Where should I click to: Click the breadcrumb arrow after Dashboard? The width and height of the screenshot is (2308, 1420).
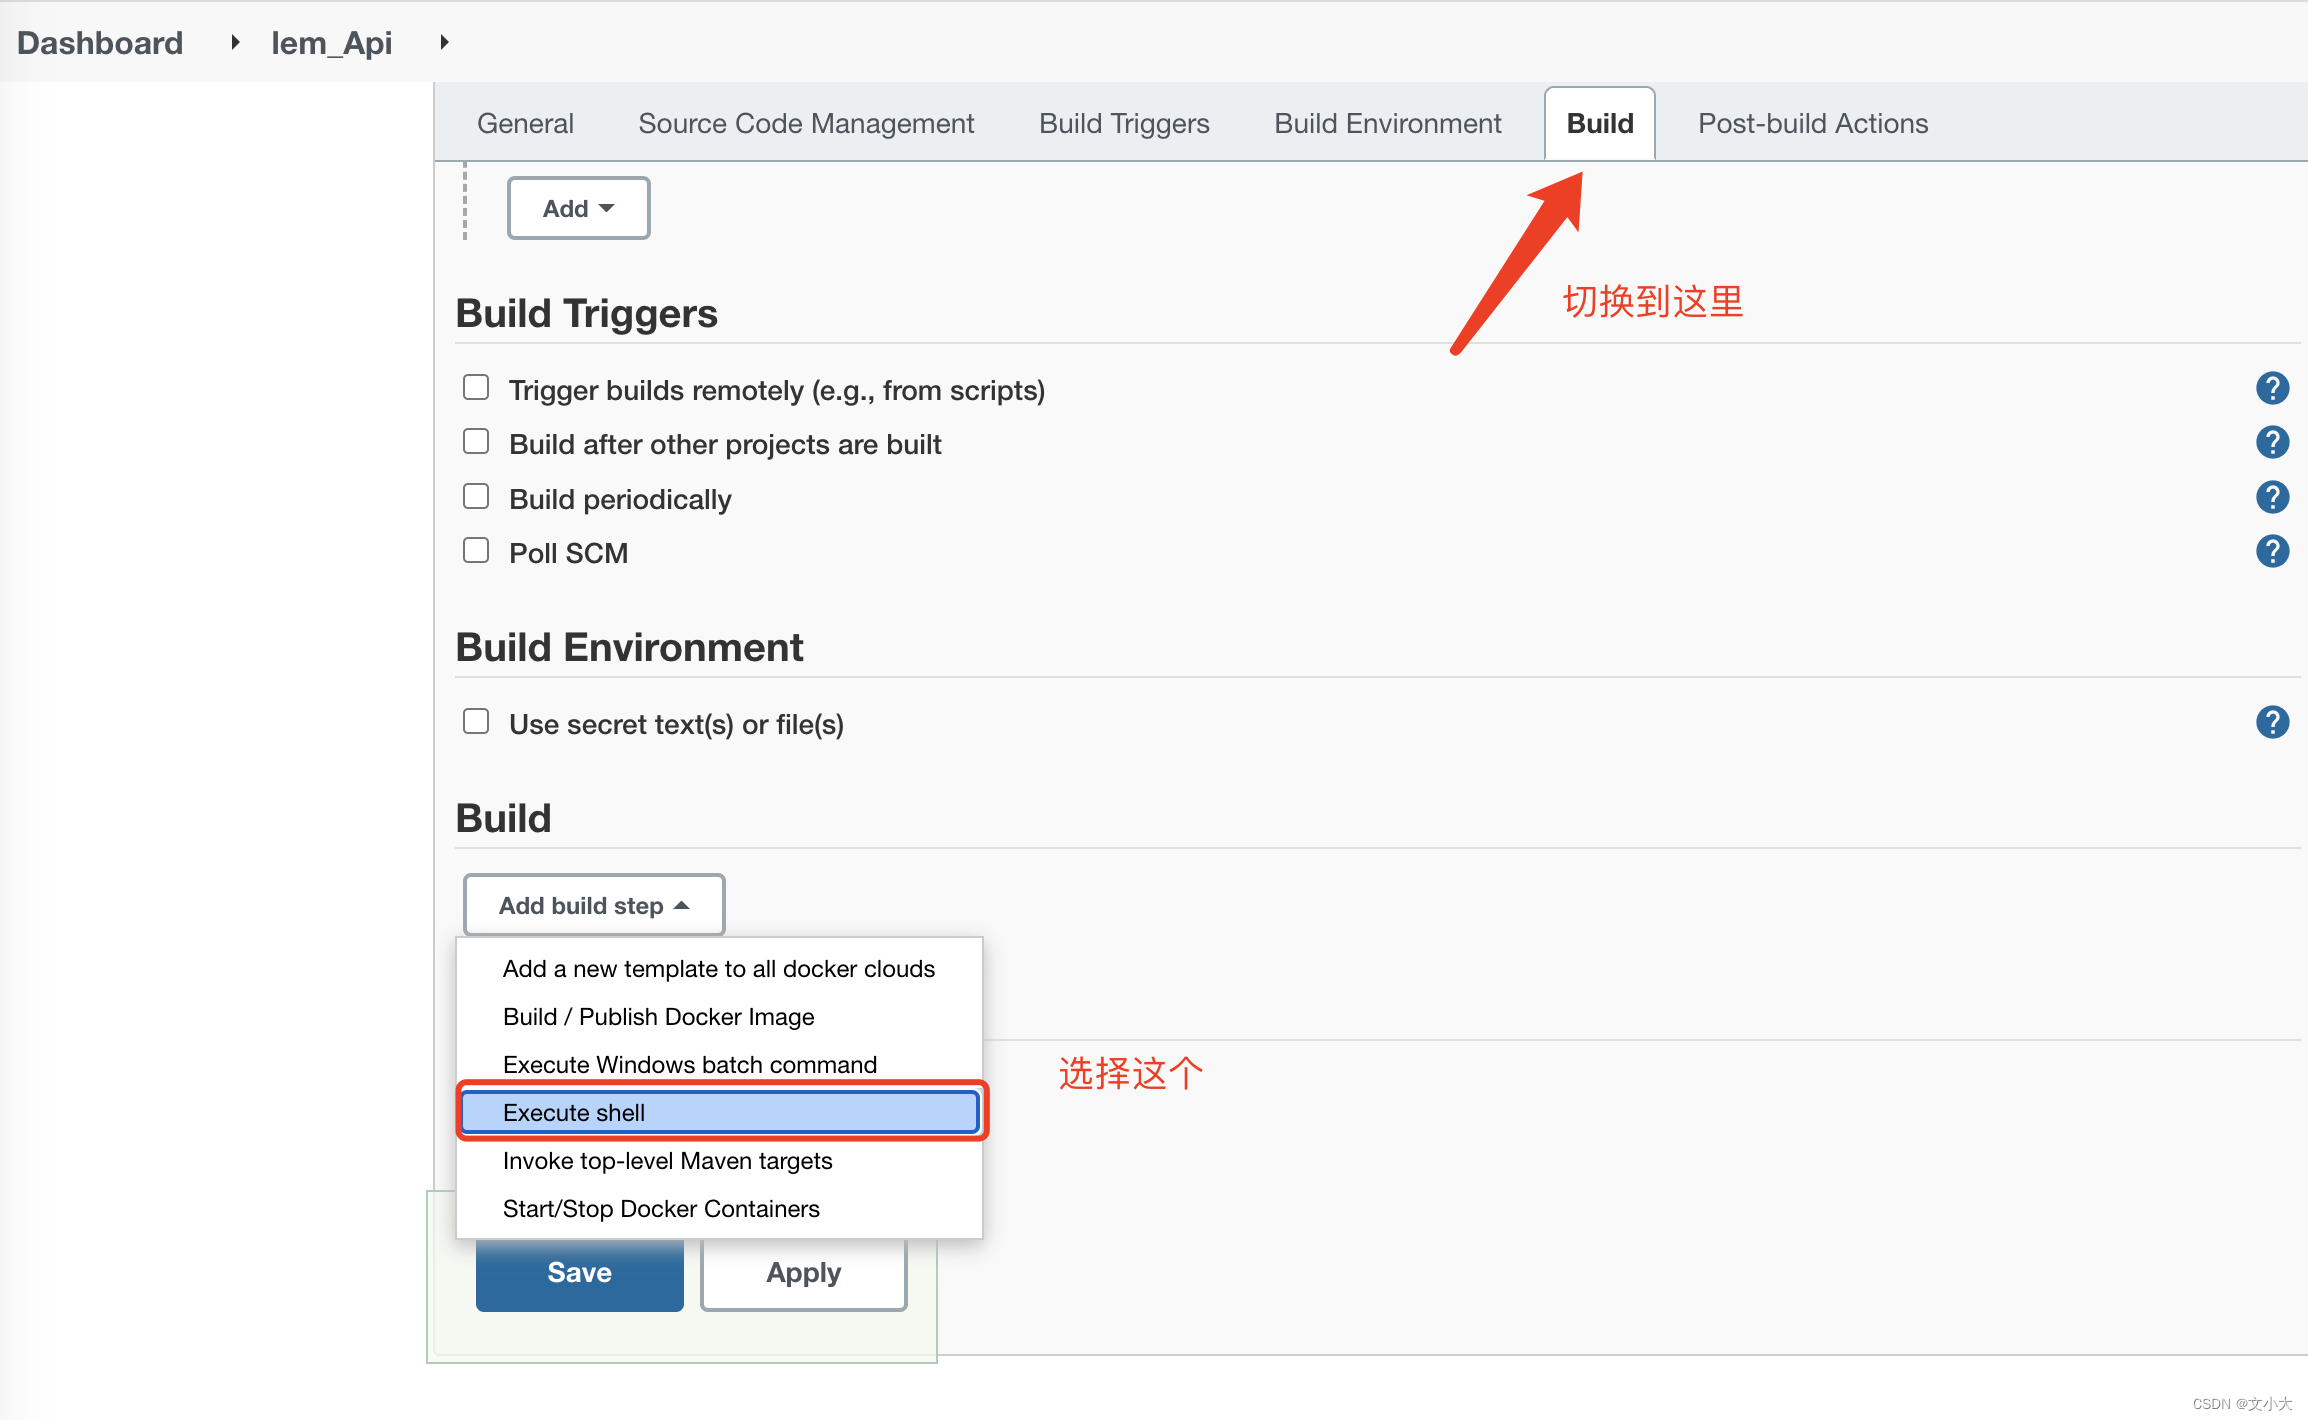click(234, 42)
